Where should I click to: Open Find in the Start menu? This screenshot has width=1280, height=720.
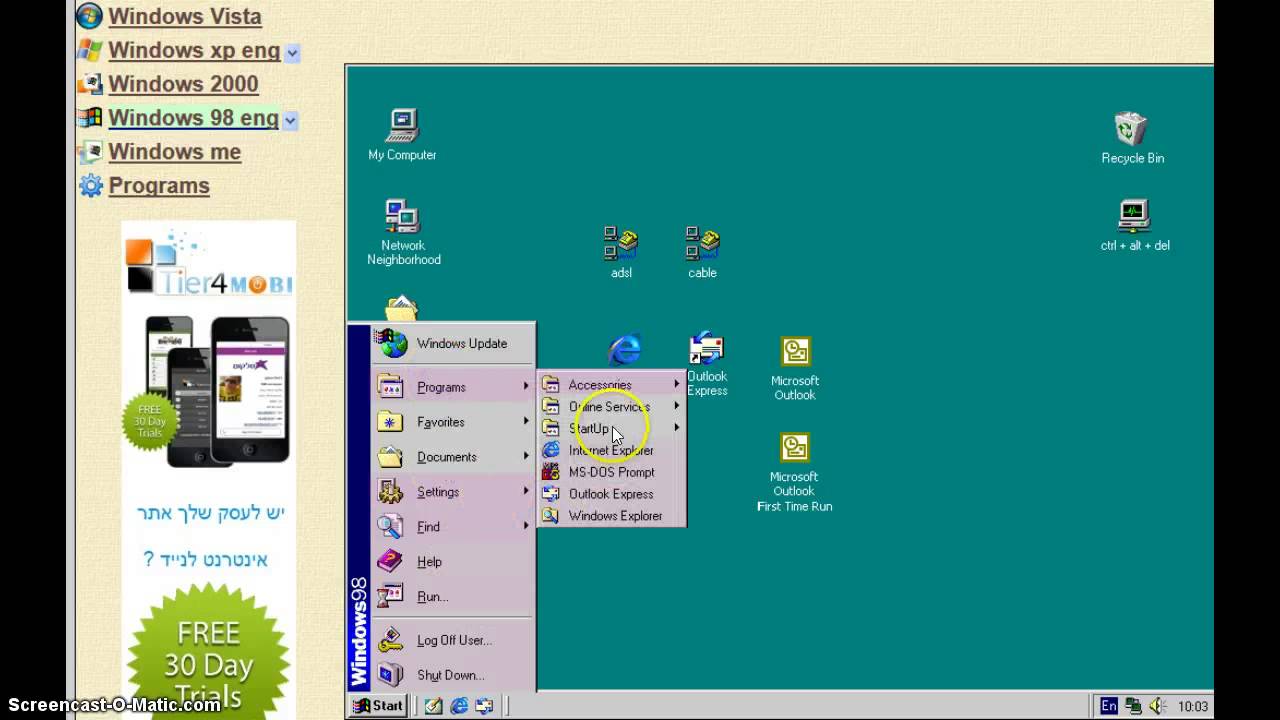(x=453, y=527)
